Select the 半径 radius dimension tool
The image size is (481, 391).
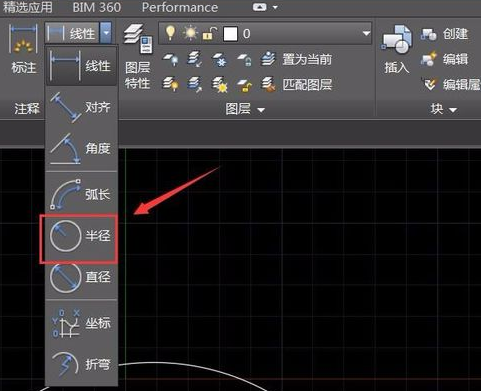point(80,236)
